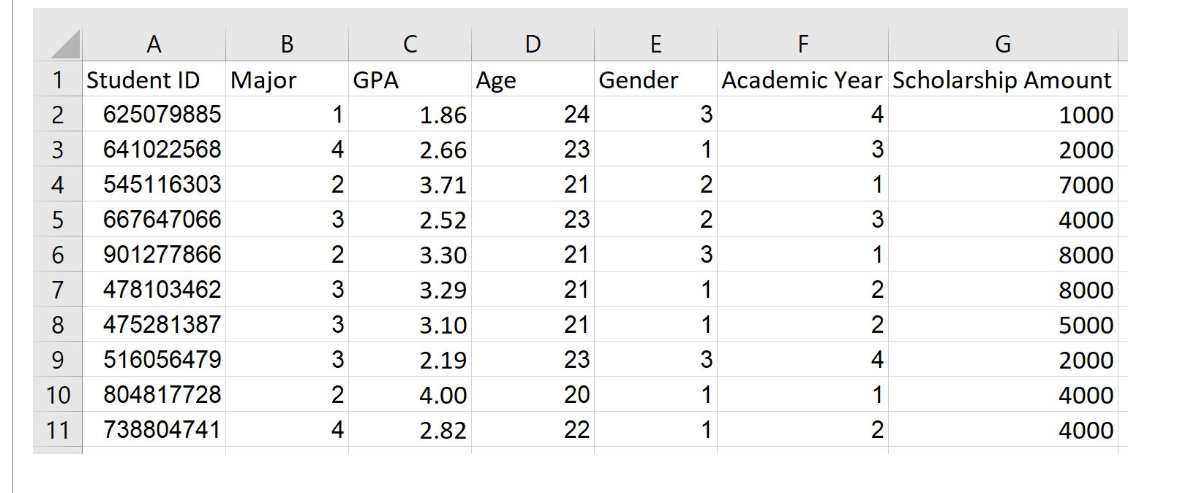
Task: Click the scholarship cell showing 1000
Action: pyautogui.click(x=1002, y=114)
